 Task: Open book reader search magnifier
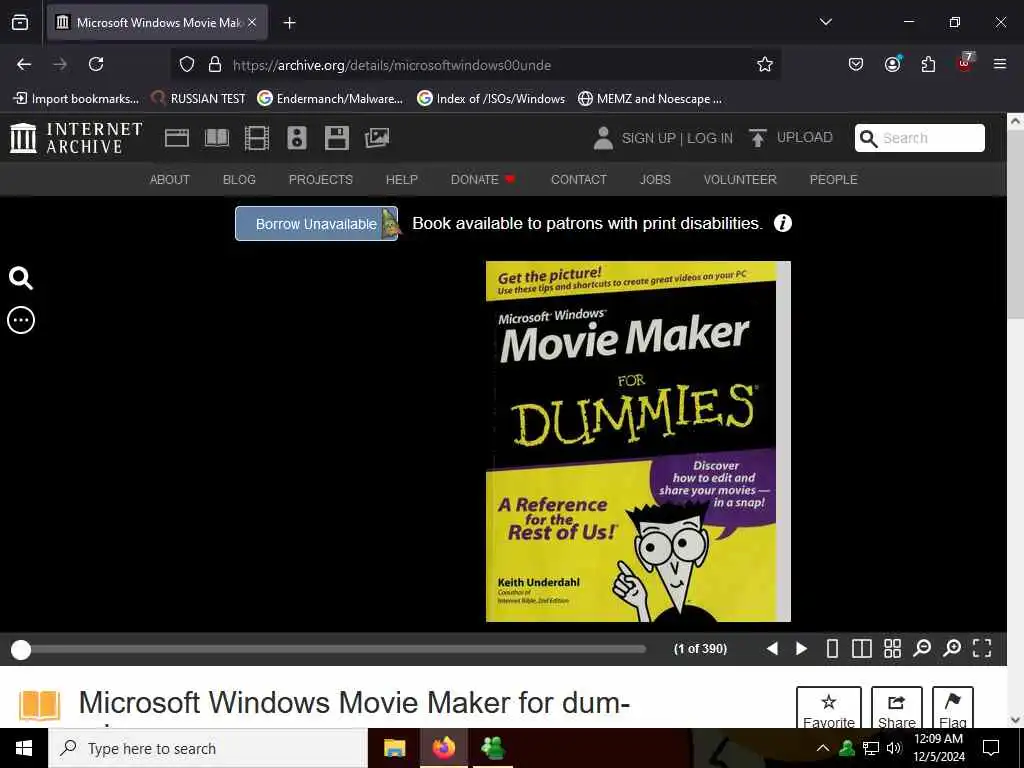coord(21,278)
